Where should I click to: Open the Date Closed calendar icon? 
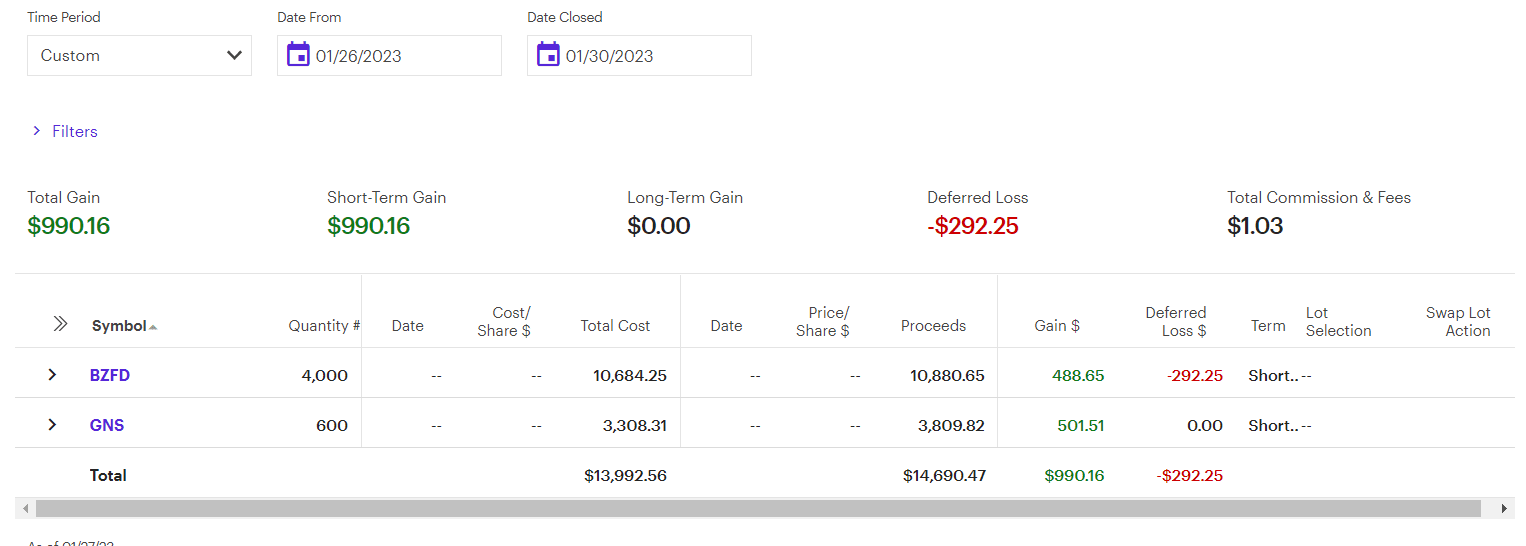pyautogui.click(x=548, y=55)
